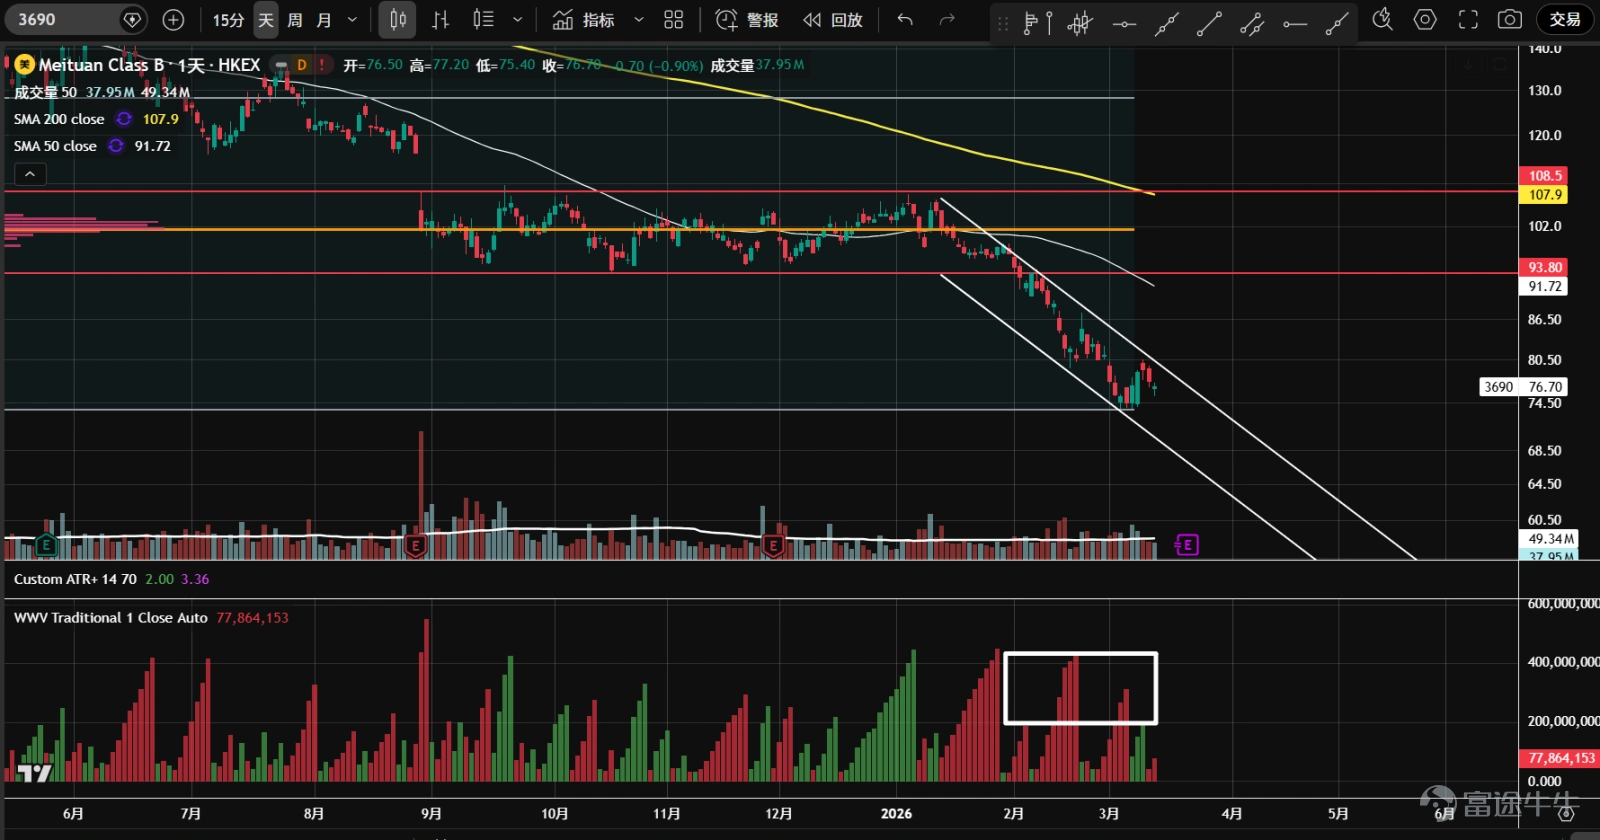Click the Custom ATR+ 14 70 indicator label

pos(75,579)
